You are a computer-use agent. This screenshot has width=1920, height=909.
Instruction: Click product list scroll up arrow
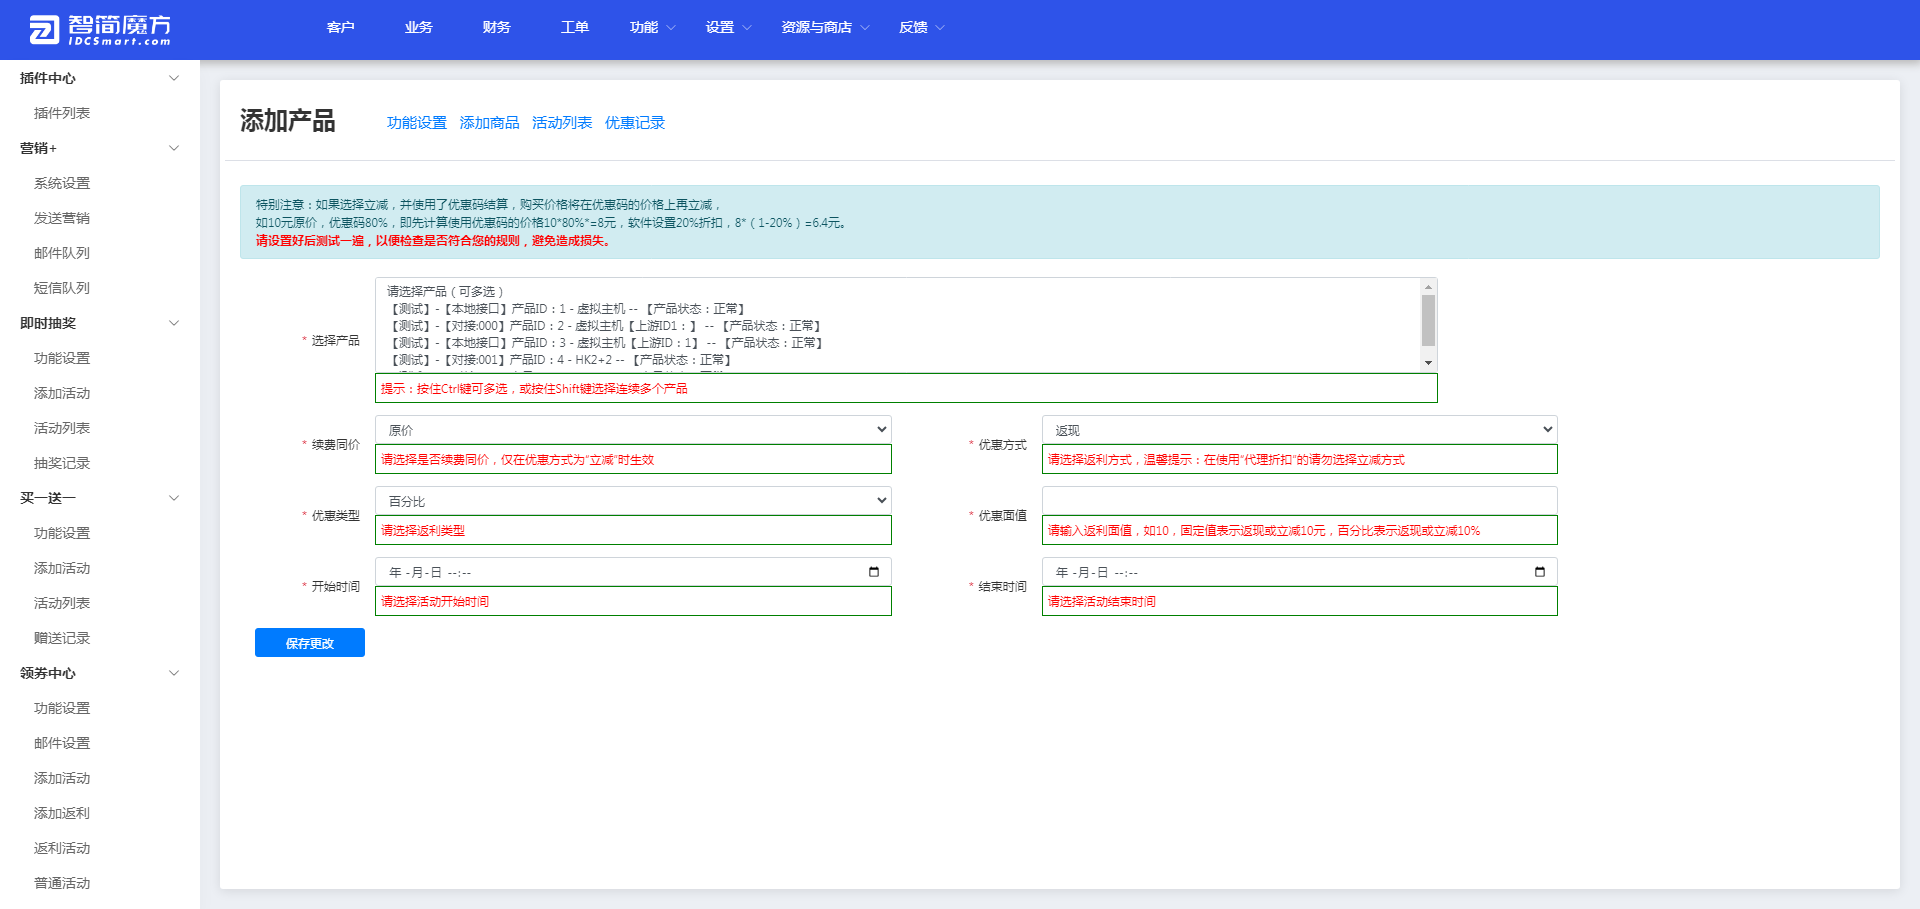[1428, 287]
